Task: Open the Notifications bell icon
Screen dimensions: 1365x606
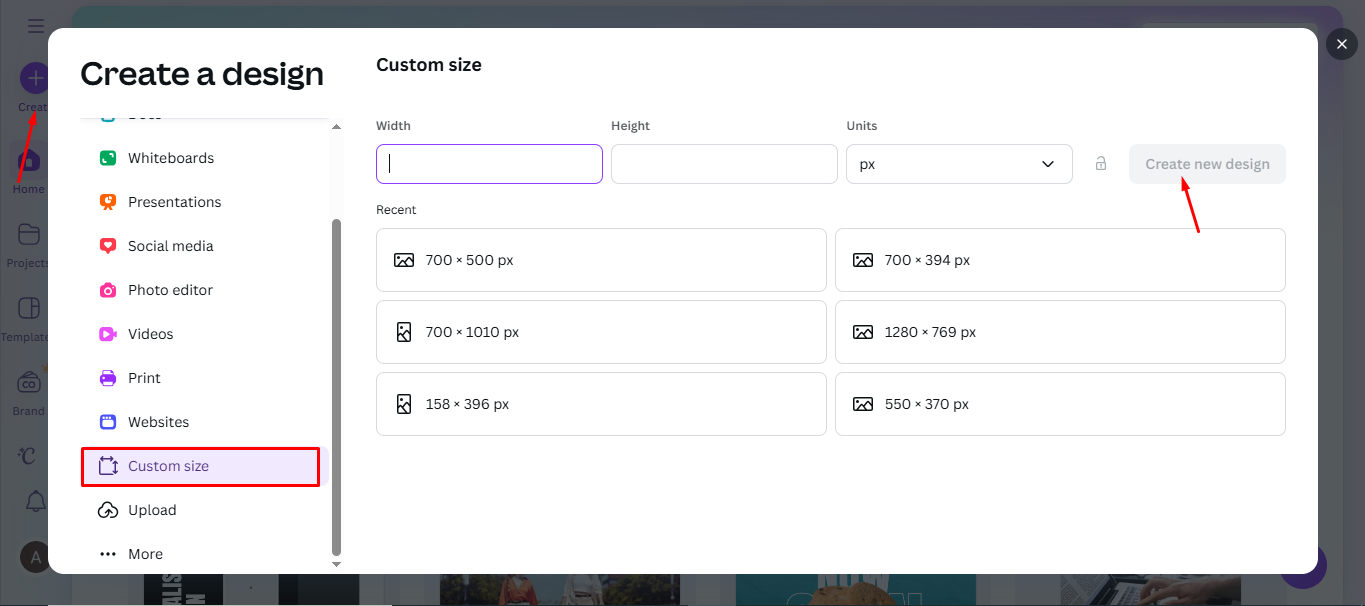Action: click(x=35, y=501)
